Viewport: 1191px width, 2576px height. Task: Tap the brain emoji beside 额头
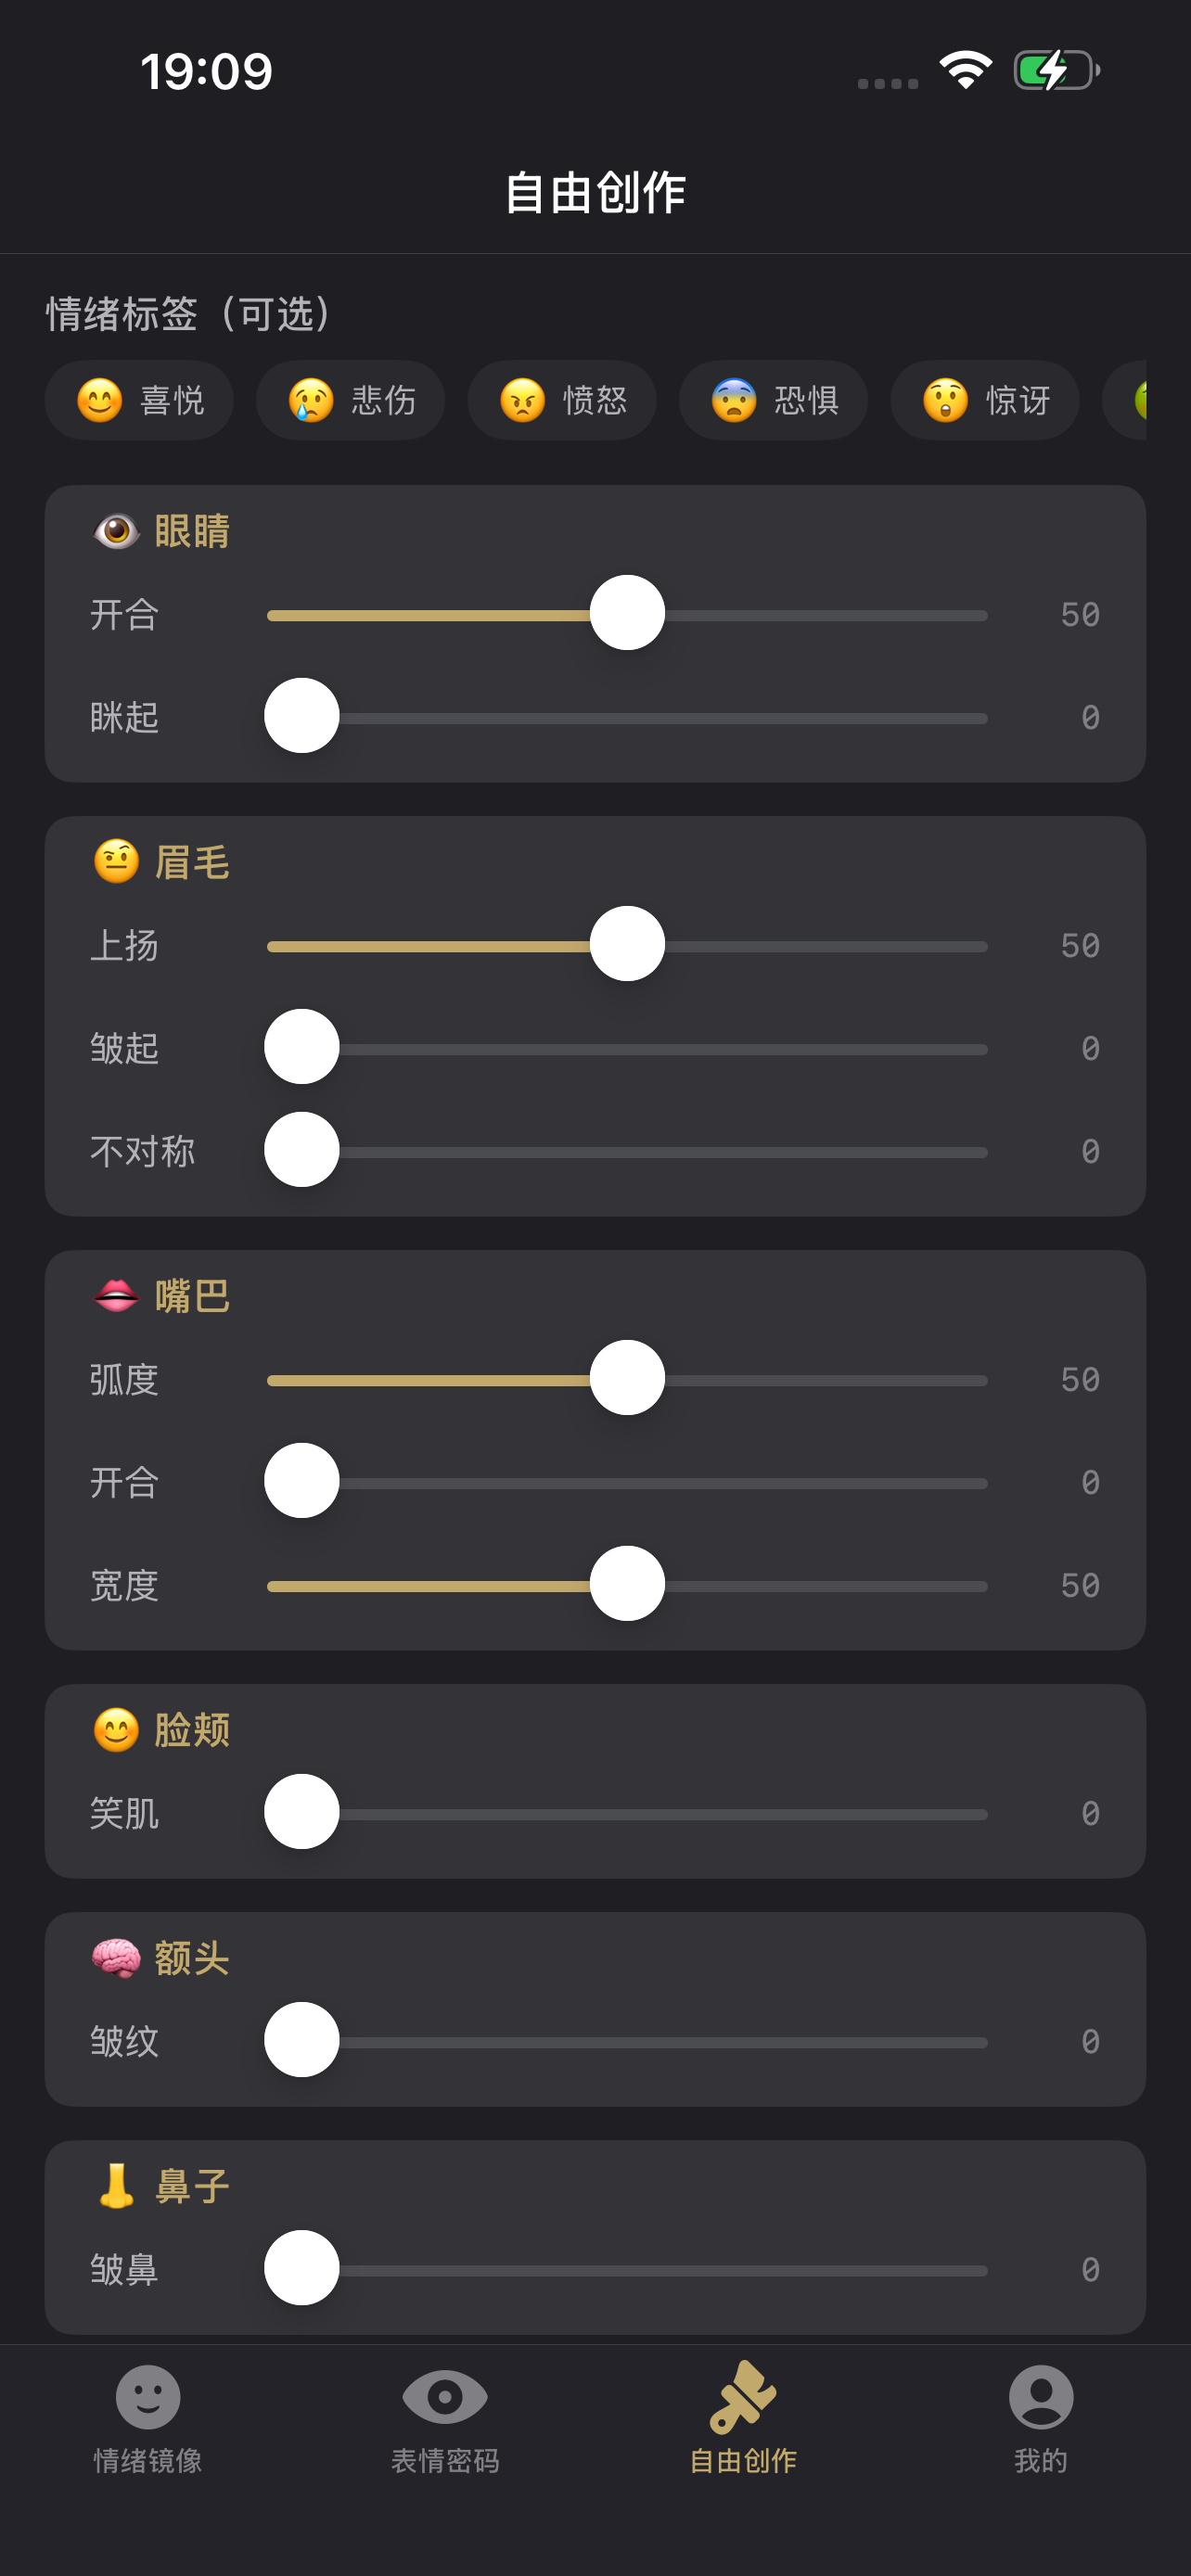click(116, 1958)
